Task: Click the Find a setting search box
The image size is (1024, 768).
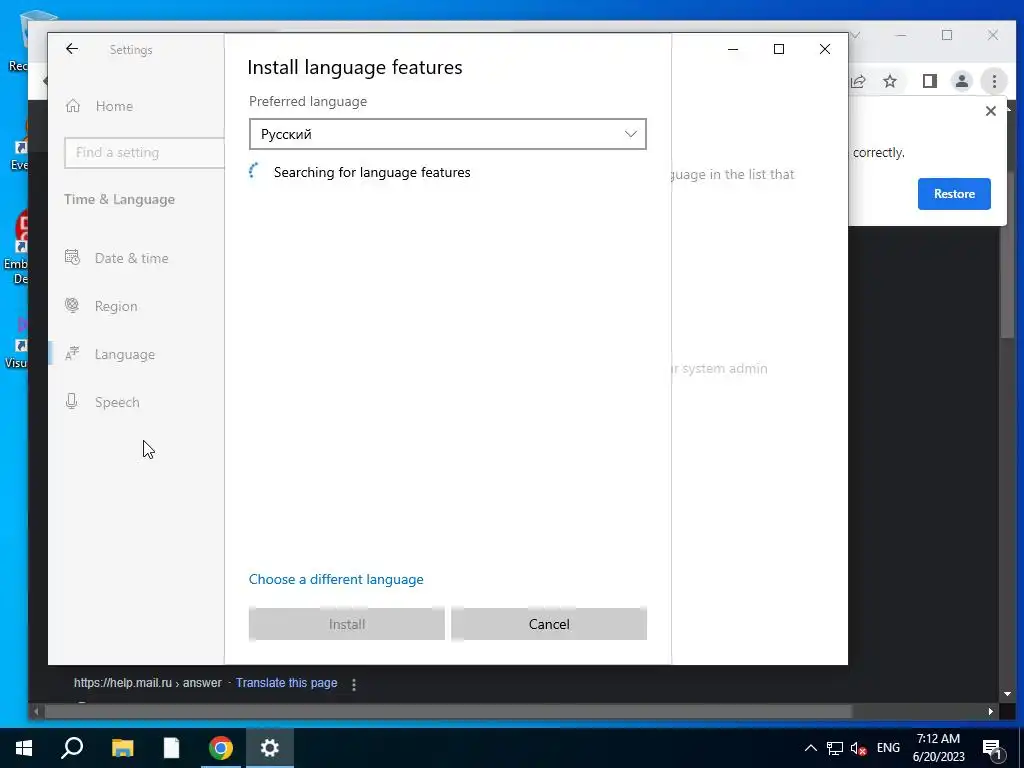Action: click(144, 152)
